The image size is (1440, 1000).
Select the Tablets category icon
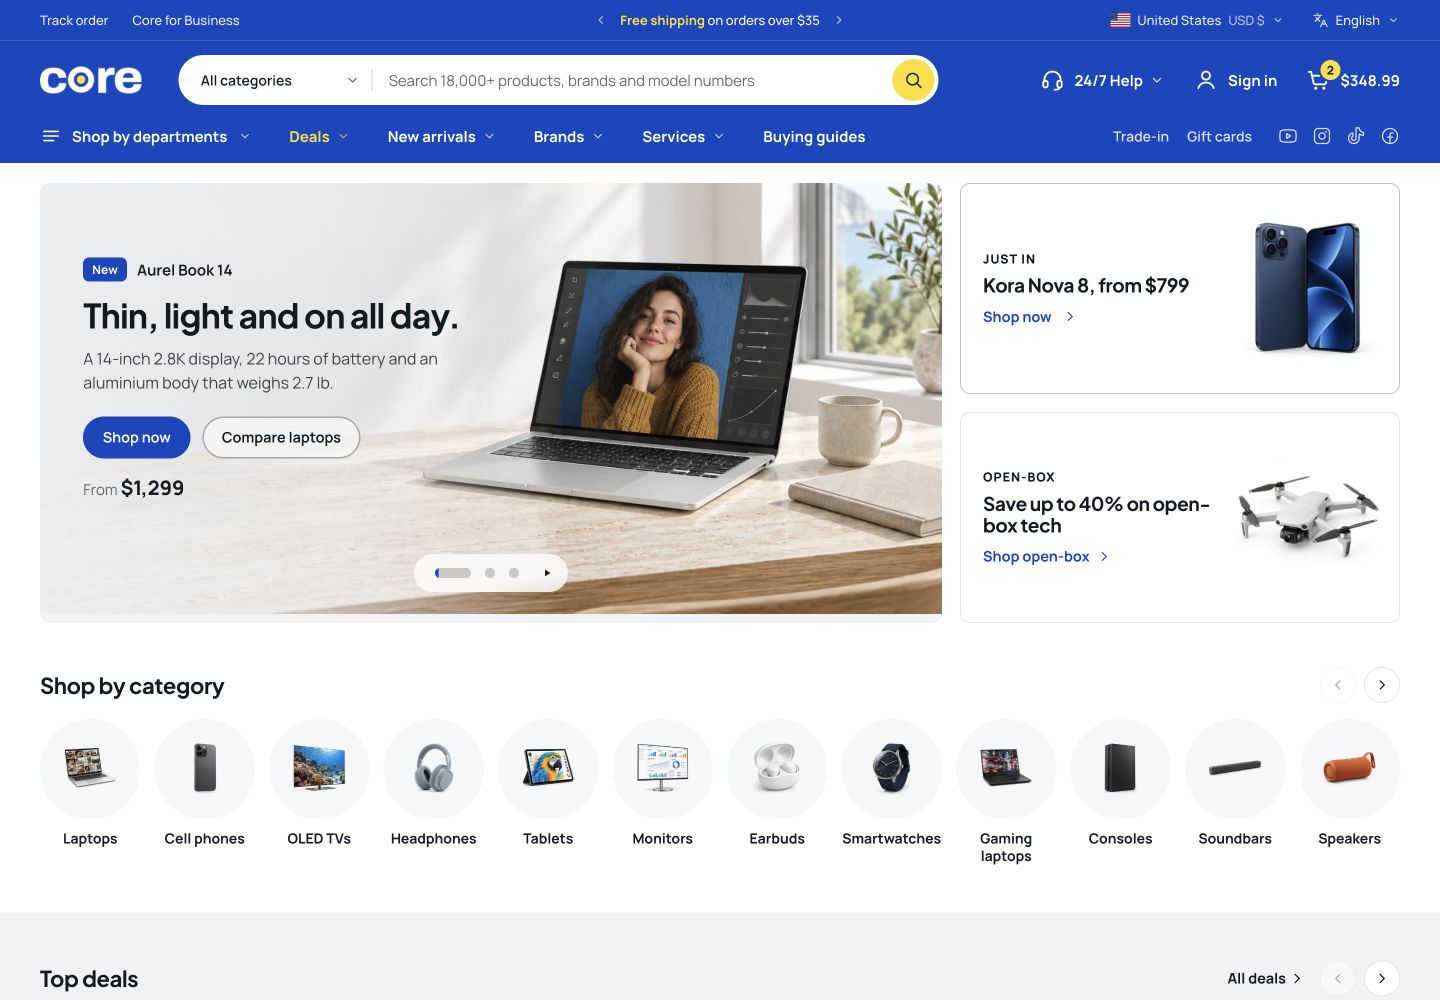pos(548,769)
